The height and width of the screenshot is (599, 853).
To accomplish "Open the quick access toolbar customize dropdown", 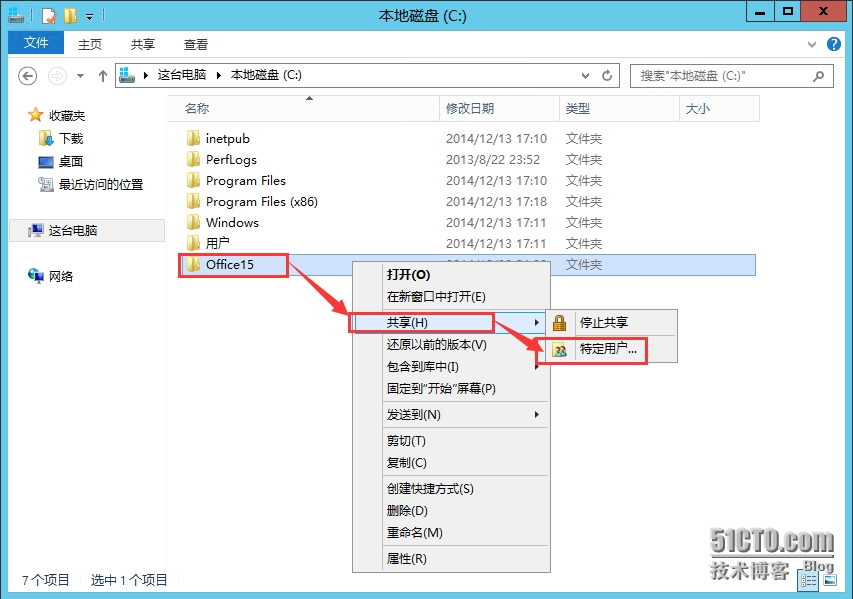I will [x=89, y=17].
